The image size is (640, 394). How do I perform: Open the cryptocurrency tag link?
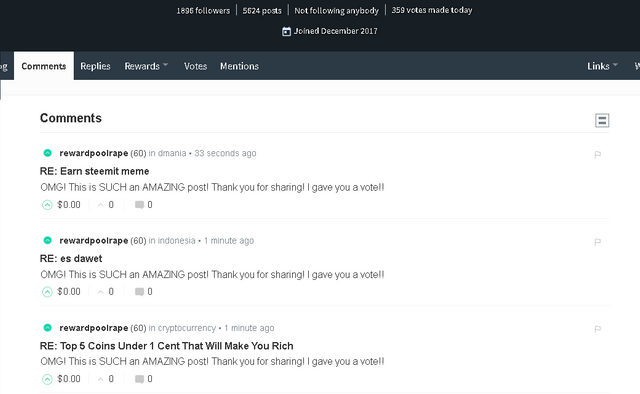(x=187, y=328)
